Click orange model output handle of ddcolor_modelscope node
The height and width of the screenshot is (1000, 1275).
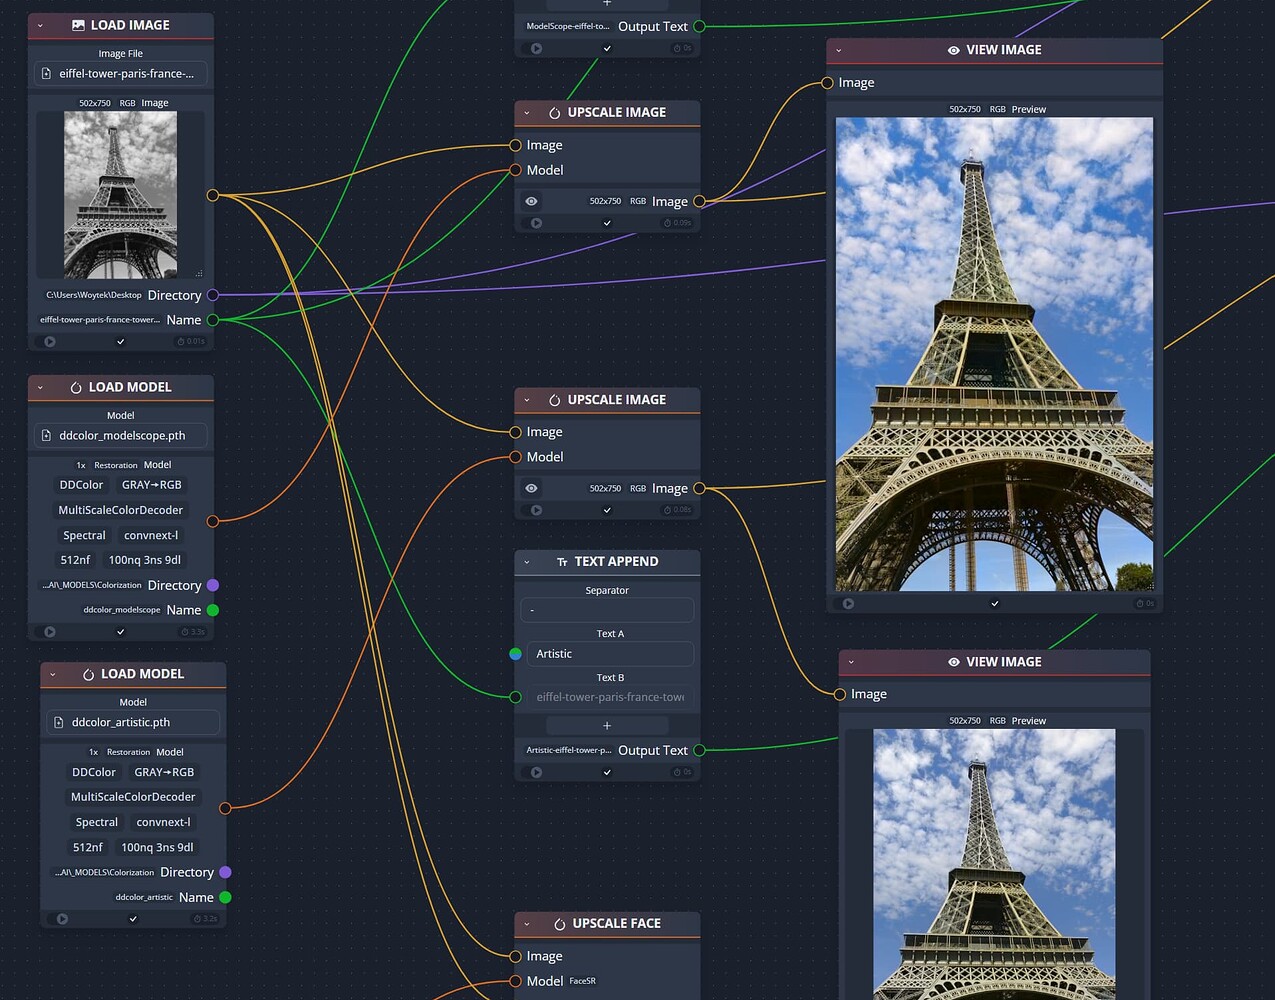(x=212, y=521)
